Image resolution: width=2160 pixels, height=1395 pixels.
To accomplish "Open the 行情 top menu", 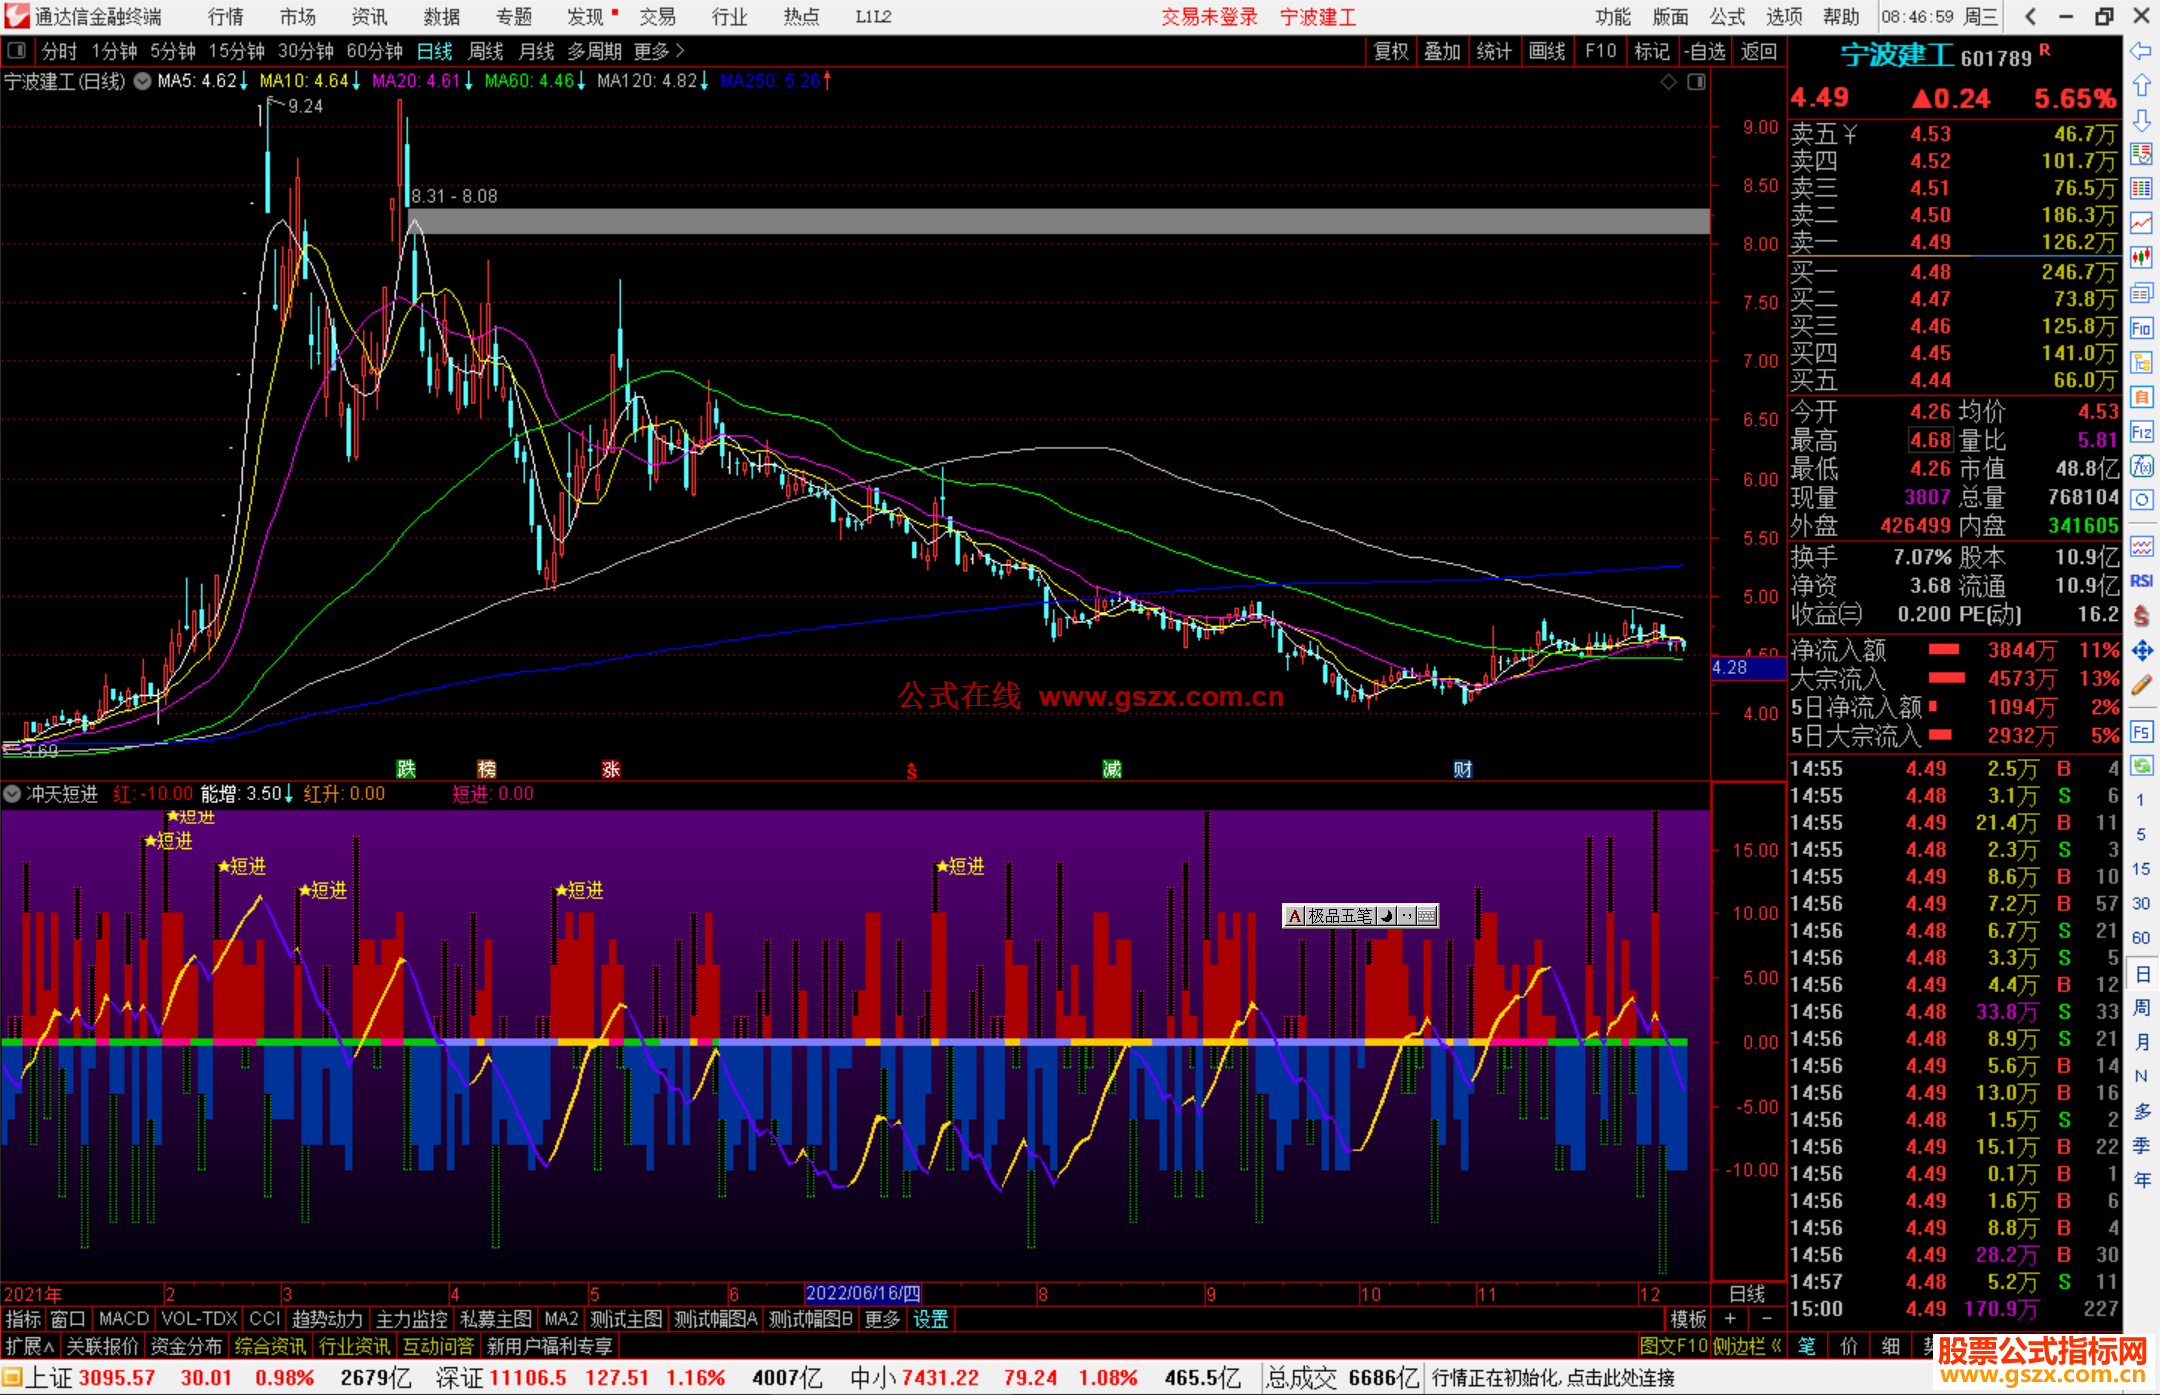I will pos(225,17).
